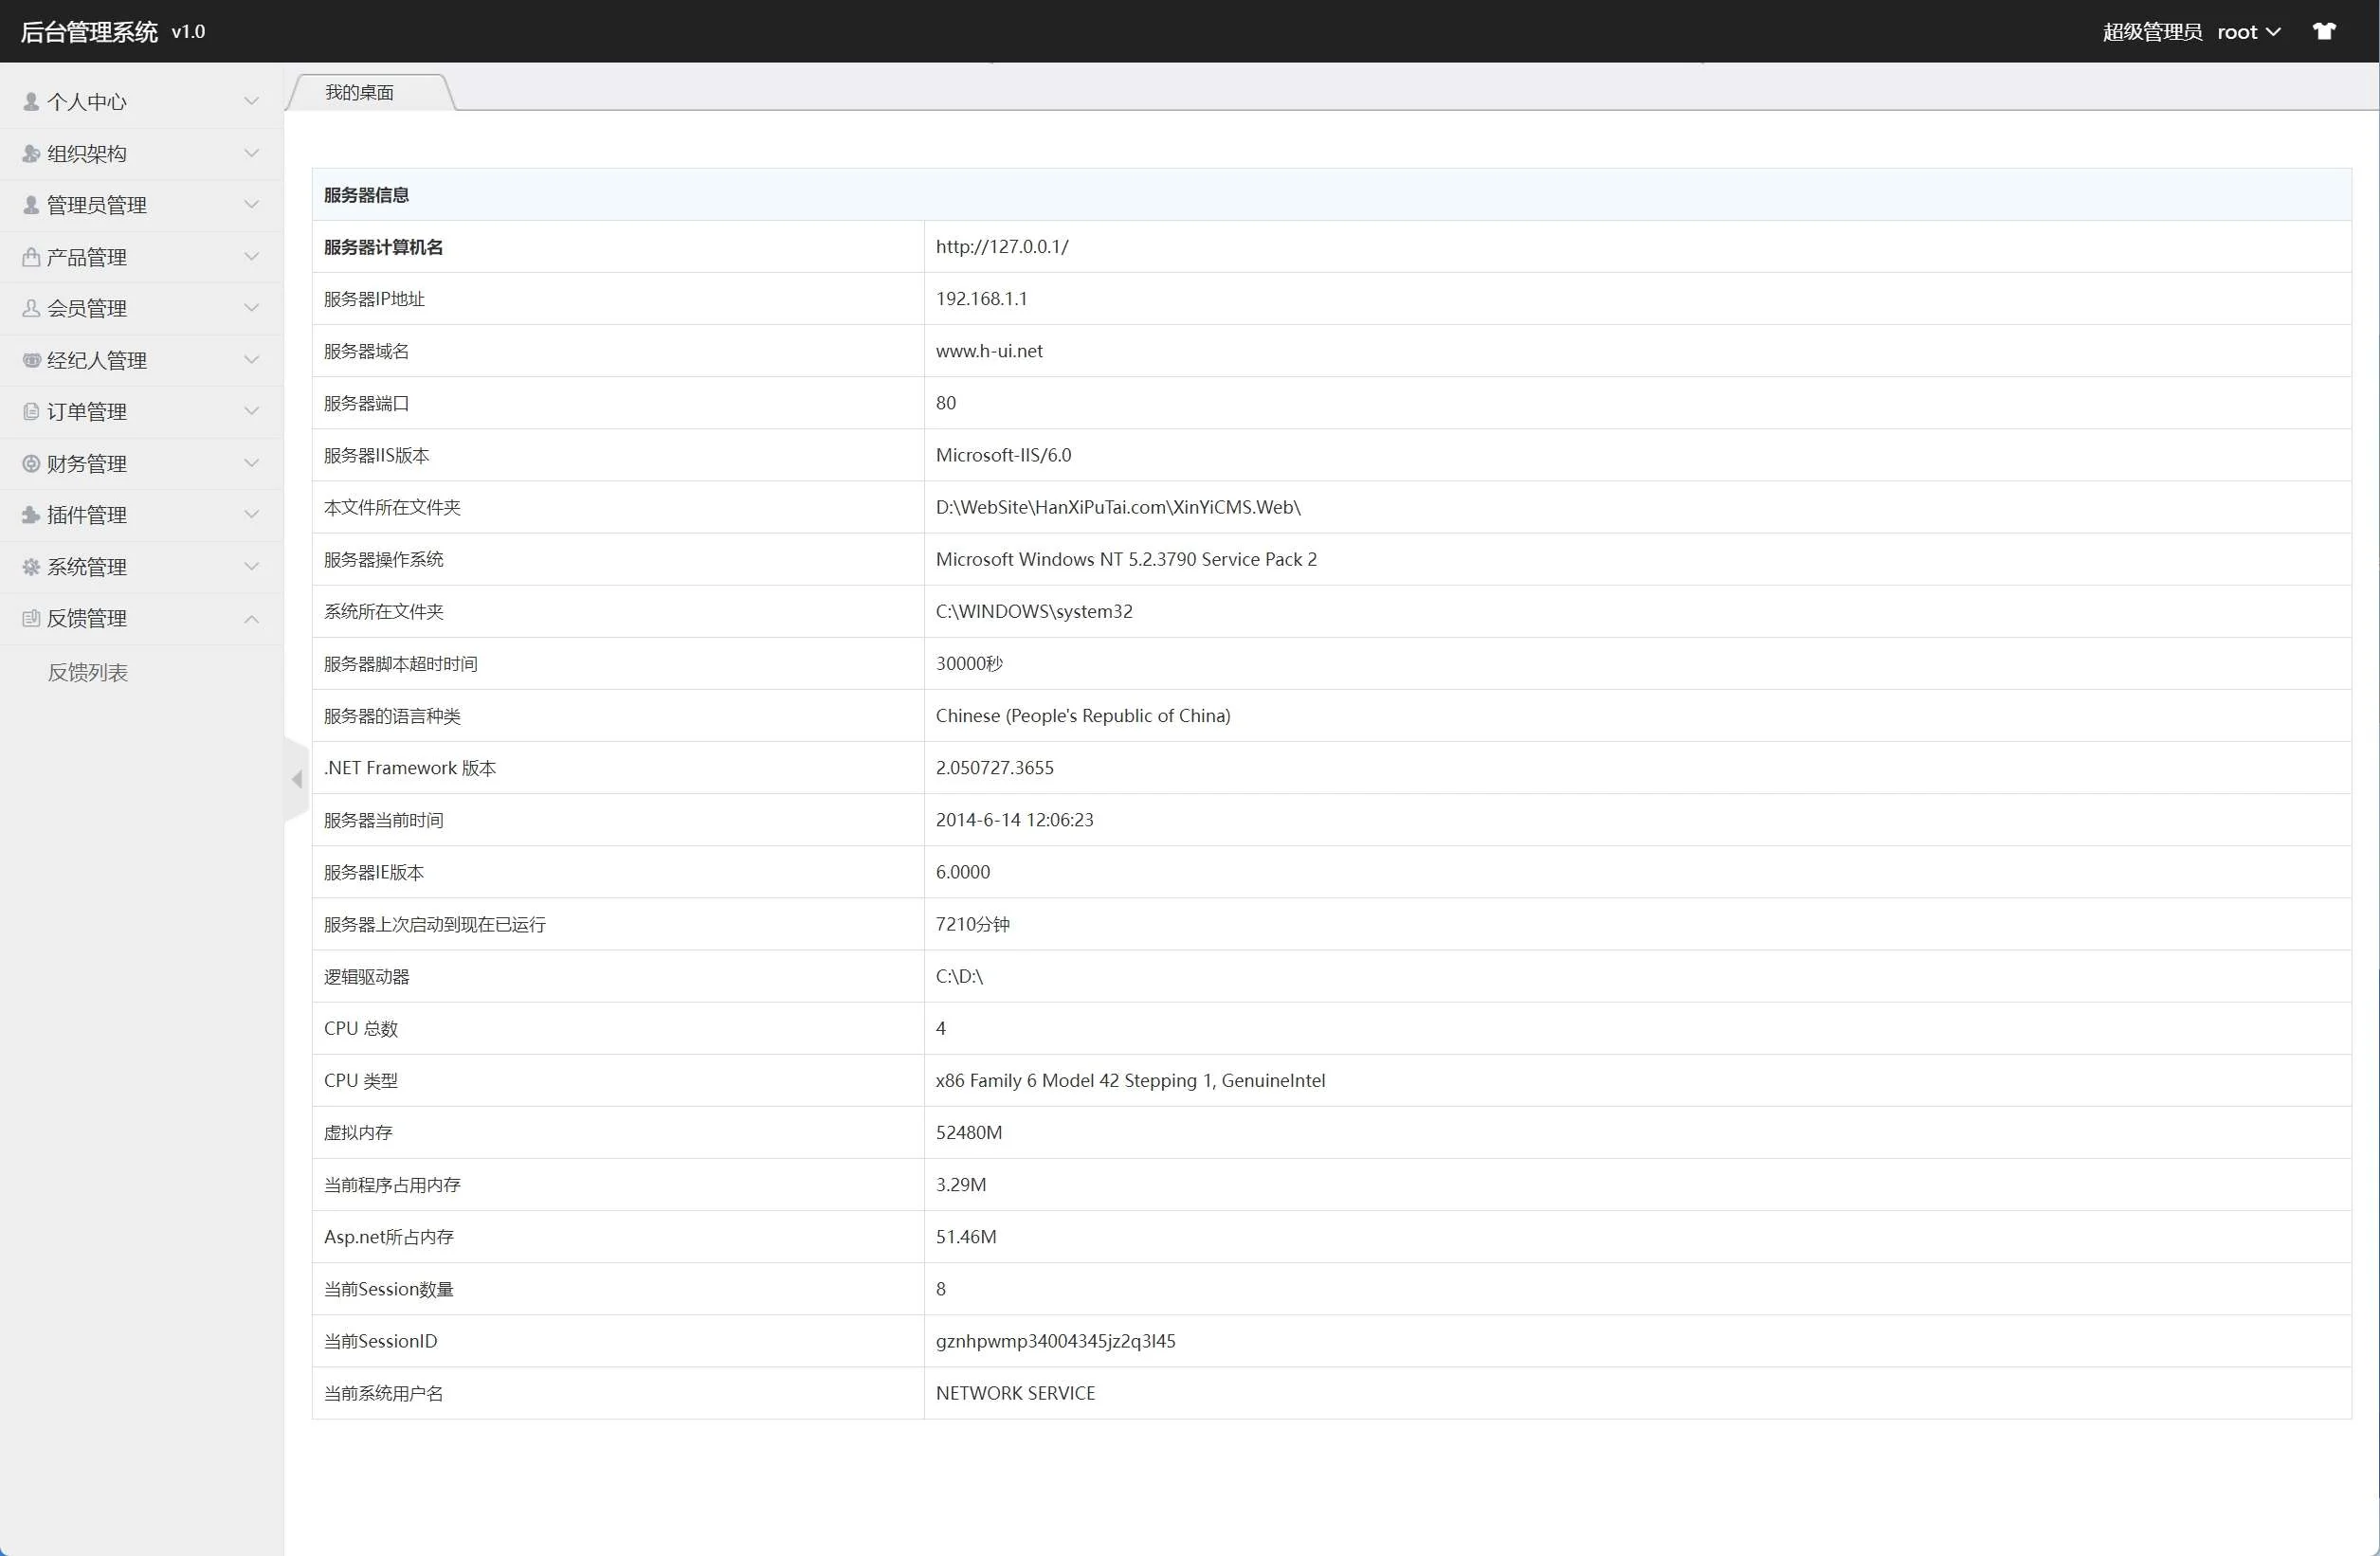This screenshot has width=2380, height=1556.
Task: Click the 订单管理 document icon
Action: 31,412
